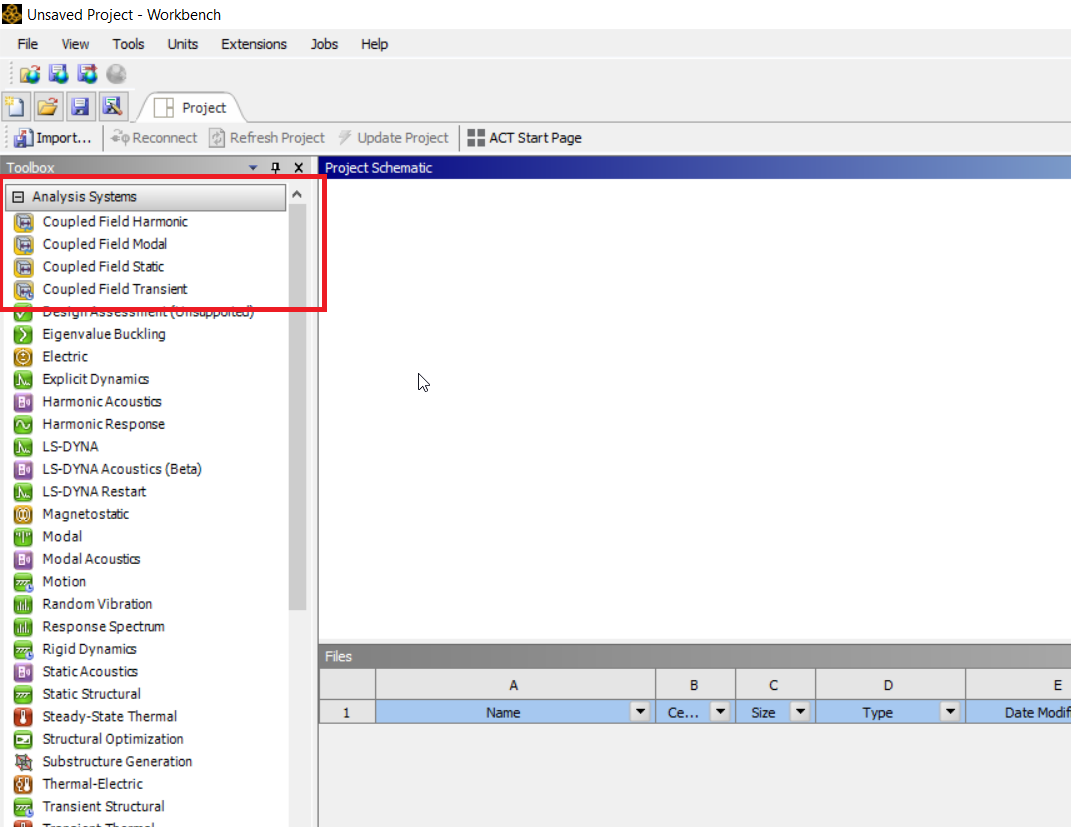The width and height of the screenshot is (1071, 827).
Task: Click column A header in Files table
Action: [515, 685]
